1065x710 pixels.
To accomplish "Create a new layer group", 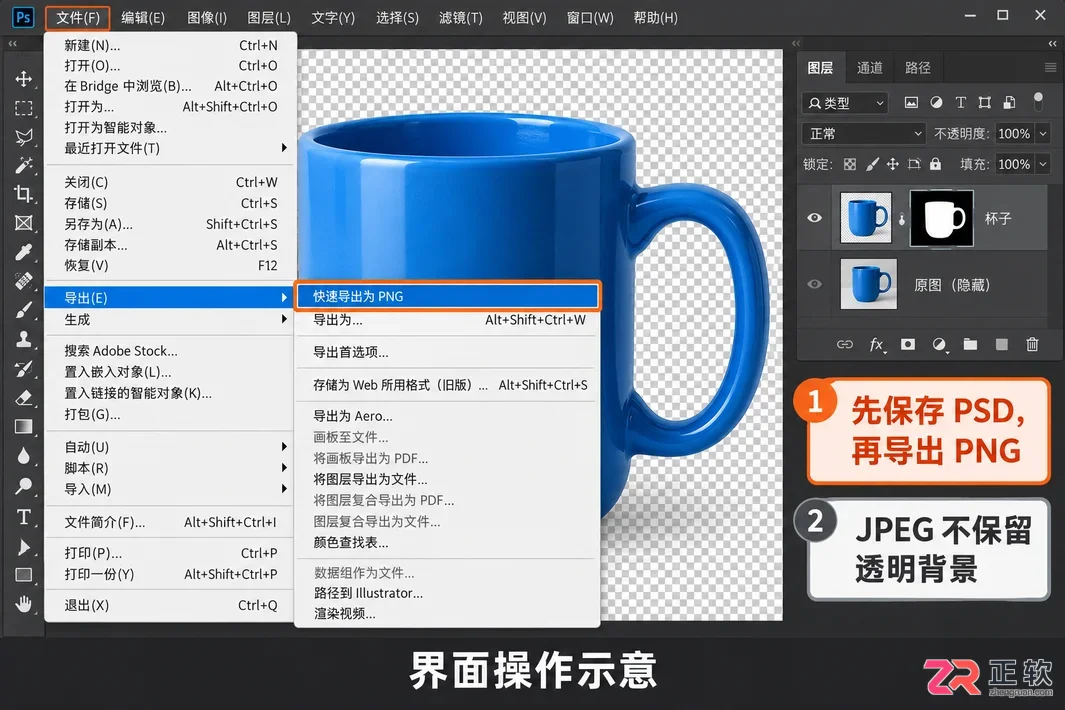I will pyautogui.click(x=970, y=344).
